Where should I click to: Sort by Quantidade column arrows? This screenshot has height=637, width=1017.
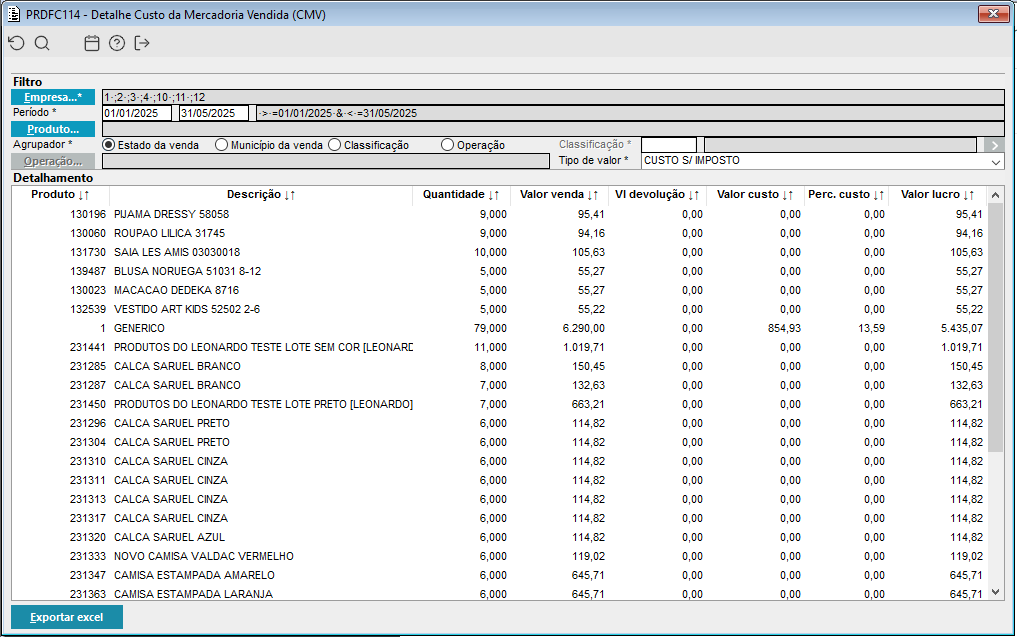494,195
